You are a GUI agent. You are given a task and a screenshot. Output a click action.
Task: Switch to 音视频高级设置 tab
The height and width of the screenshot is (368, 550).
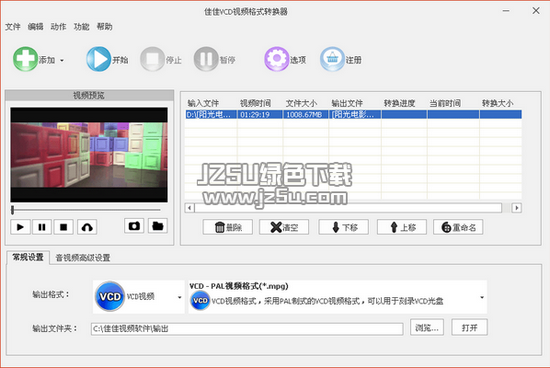click(x=83, y=258)
